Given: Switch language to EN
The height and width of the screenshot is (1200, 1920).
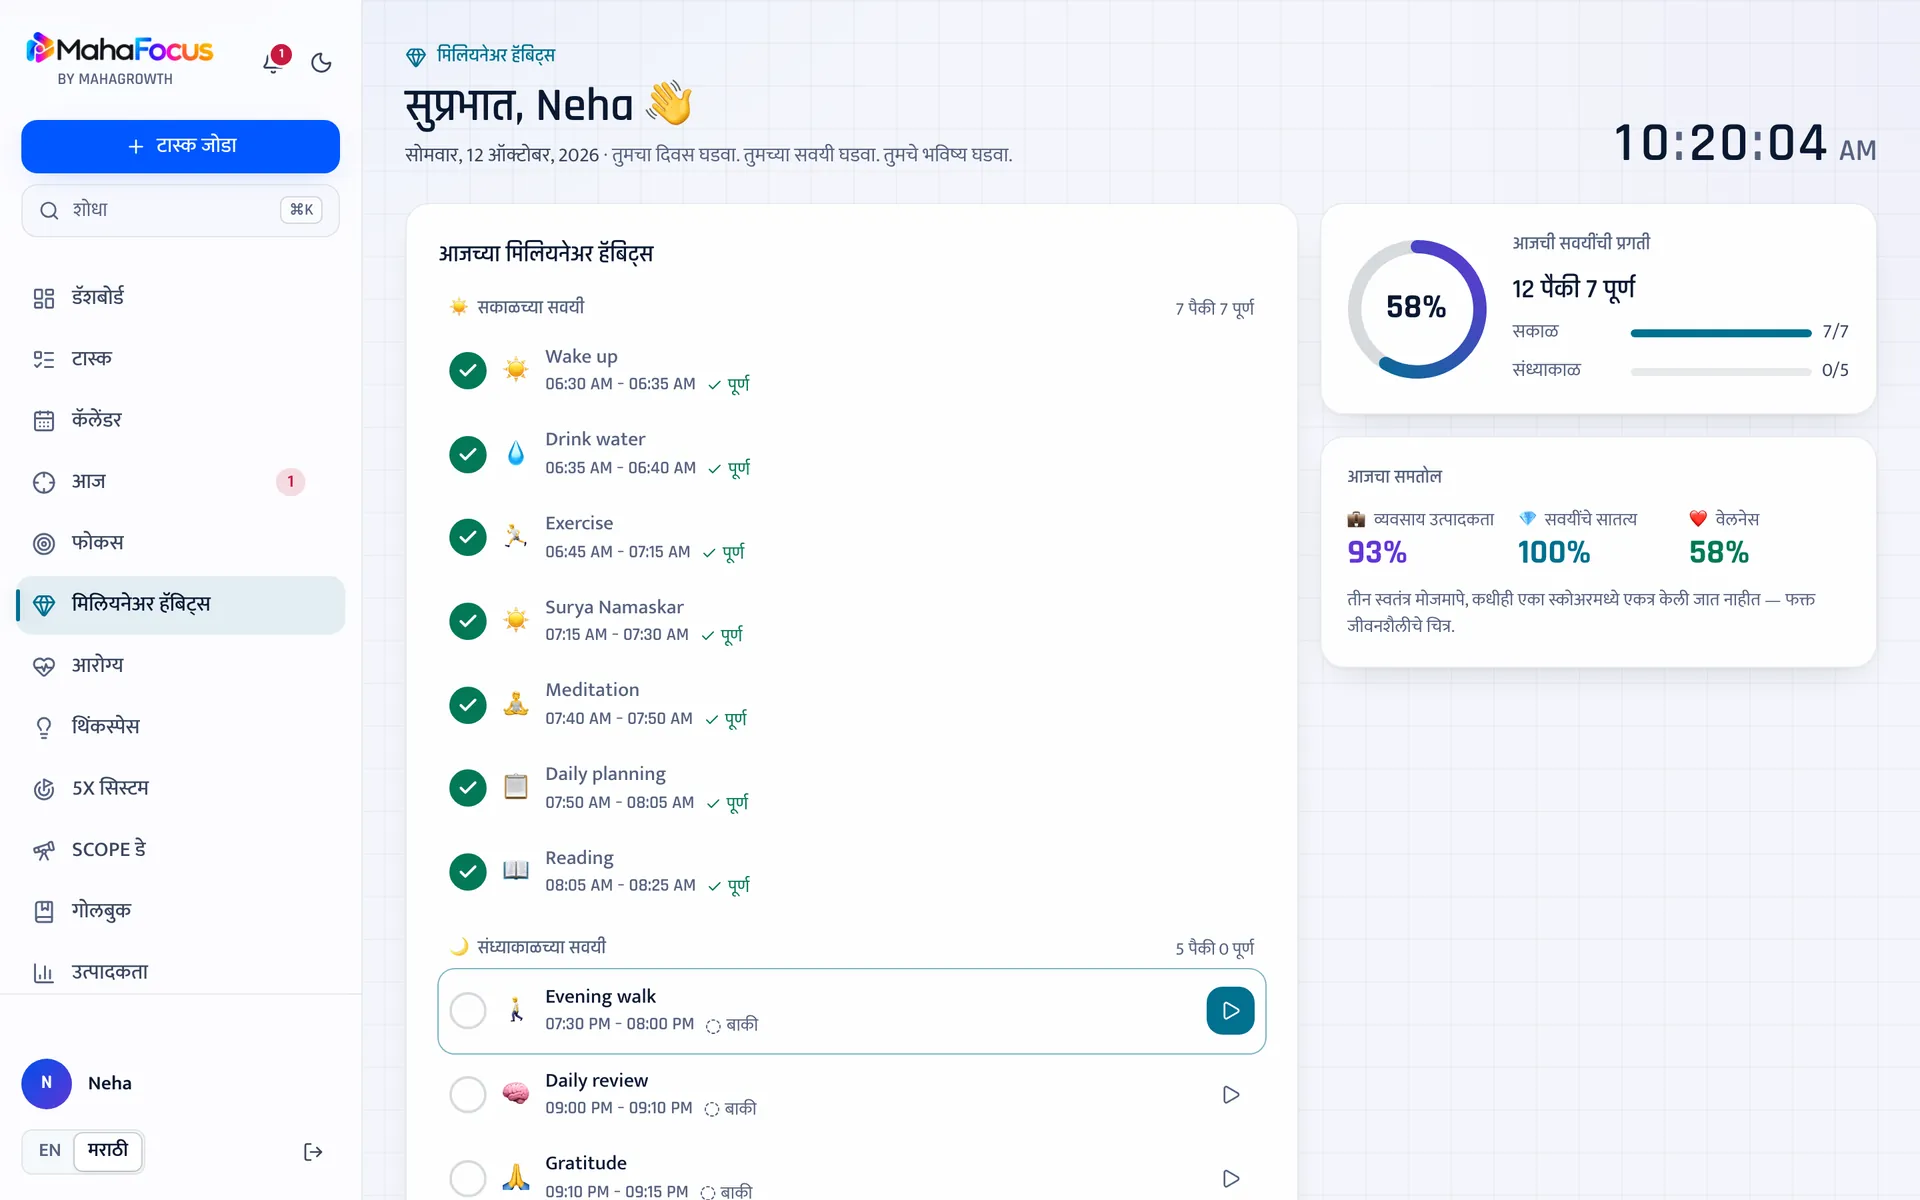Looking at the screenshot, I should pyautogui.click(x=50, y=1151).
